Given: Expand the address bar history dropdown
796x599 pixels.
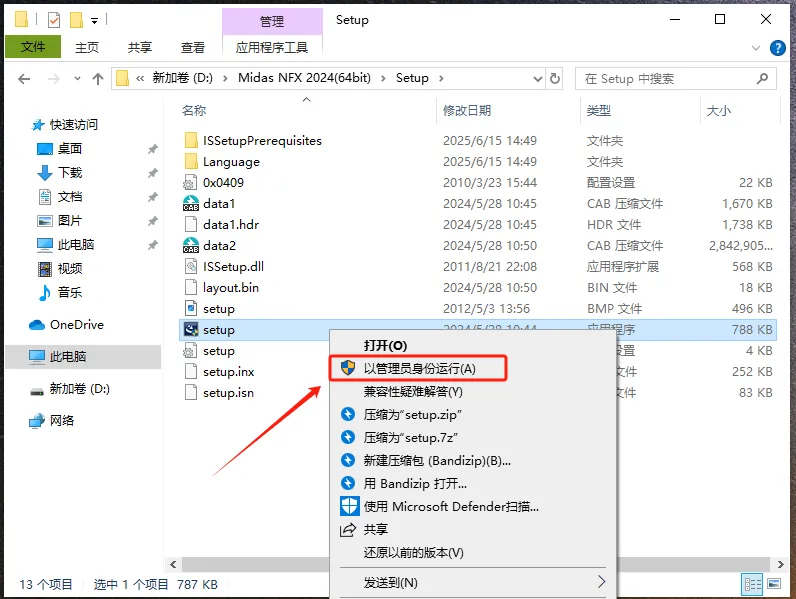Looking at the screenshot, I should (538, 79).
